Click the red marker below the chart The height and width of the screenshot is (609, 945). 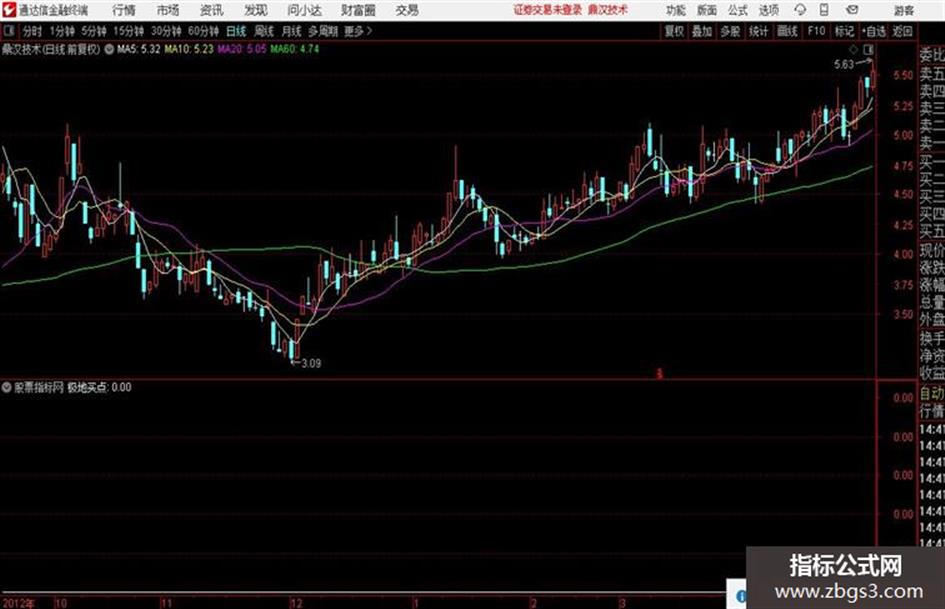click(x=659, y=374)
